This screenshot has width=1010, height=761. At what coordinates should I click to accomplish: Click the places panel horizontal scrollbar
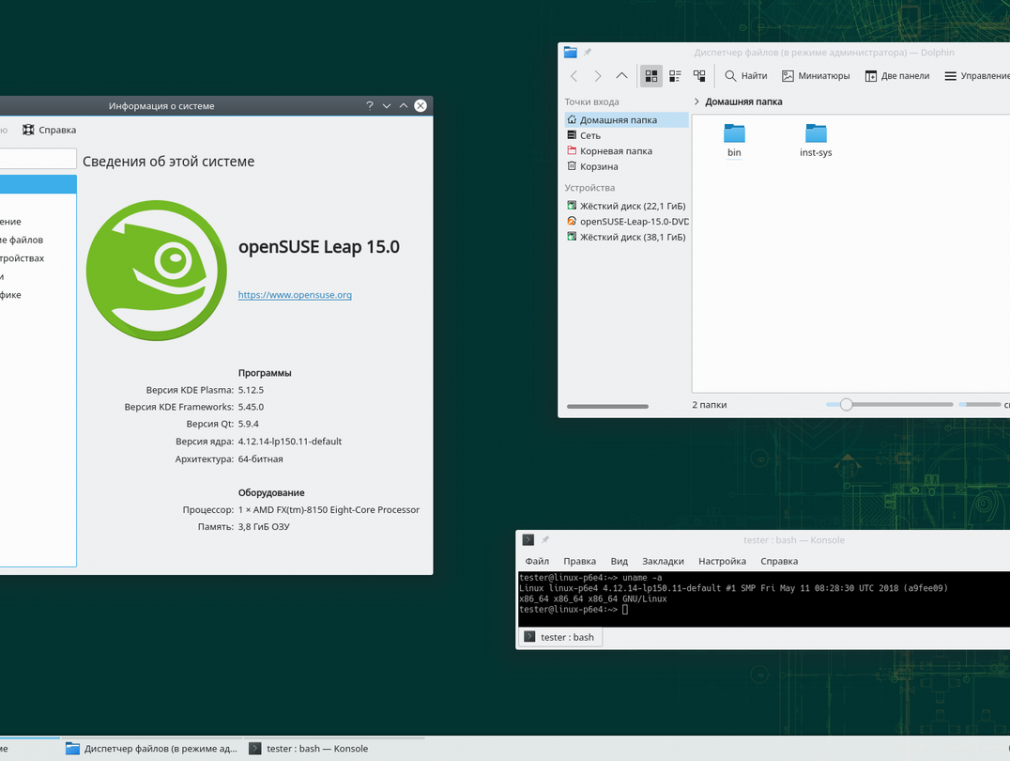pos(607,407)
